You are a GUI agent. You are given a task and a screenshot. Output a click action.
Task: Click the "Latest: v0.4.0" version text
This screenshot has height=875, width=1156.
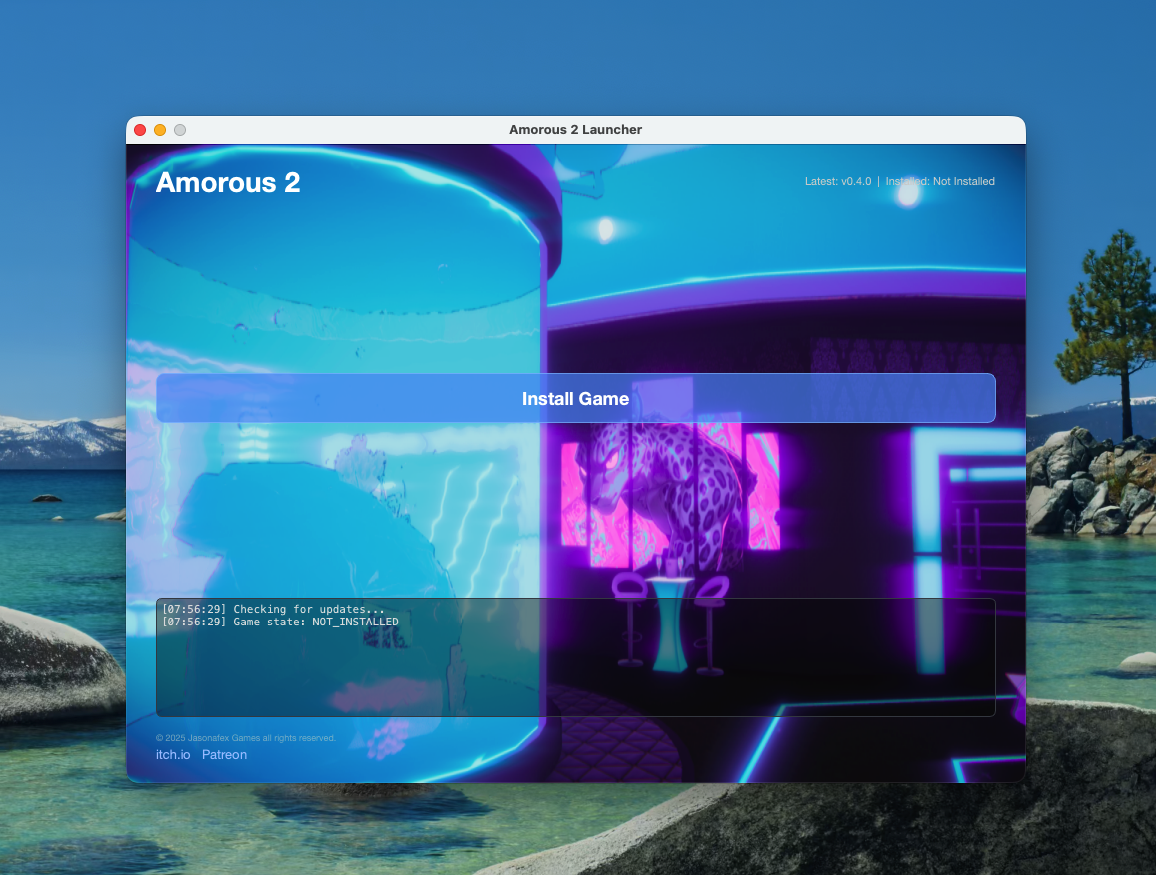838,181
